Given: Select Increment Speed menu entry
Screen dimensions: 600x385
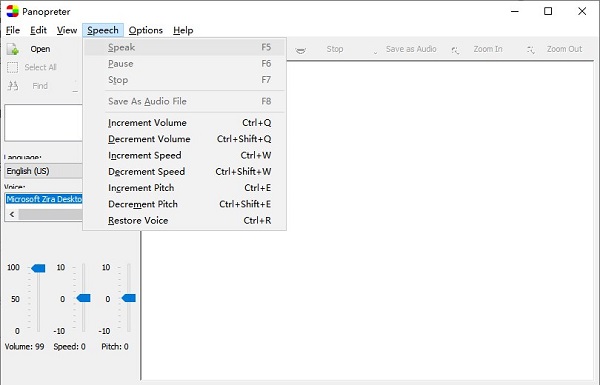Looking at the screenshot, I should pyautogui.click(x=184, y=155).
